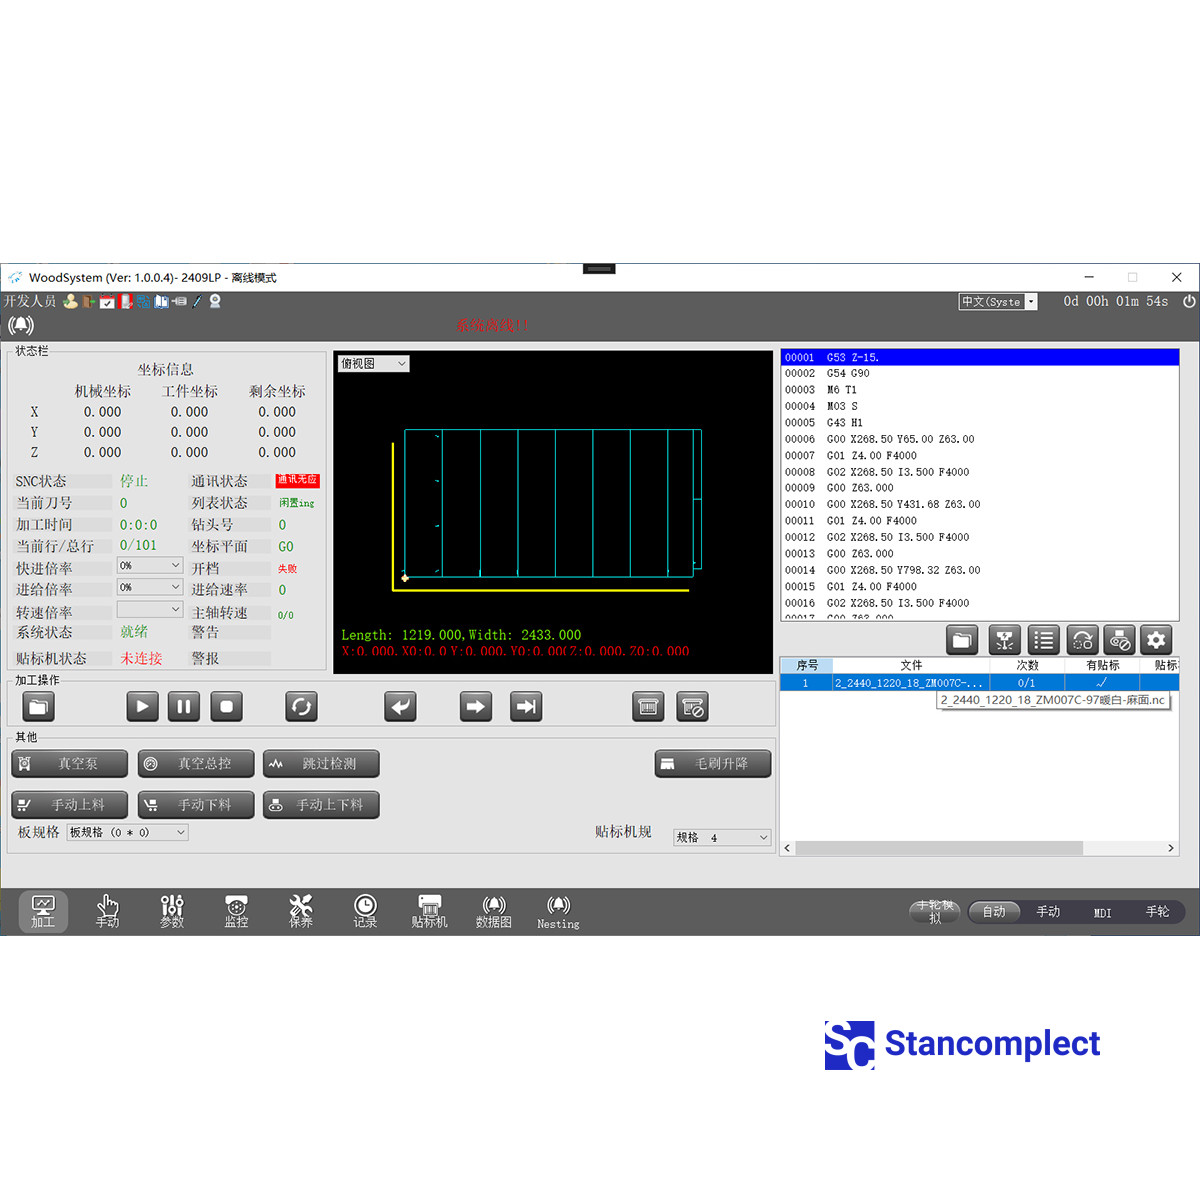The image size is (1200, 1200).
Task: Switch to 手动 mode in mode selector
Action: (x=1048, y=912)
